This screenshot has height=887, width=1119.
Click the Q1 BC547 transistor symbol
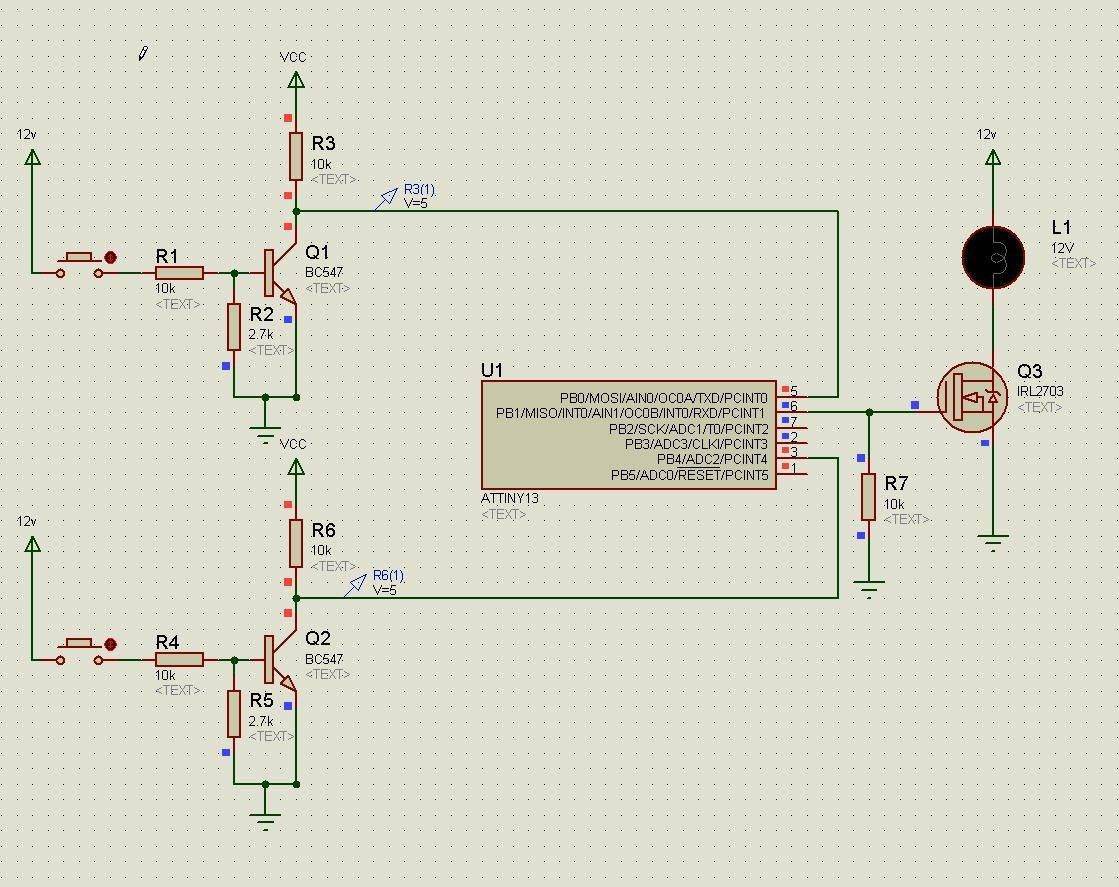pos(277,272)
